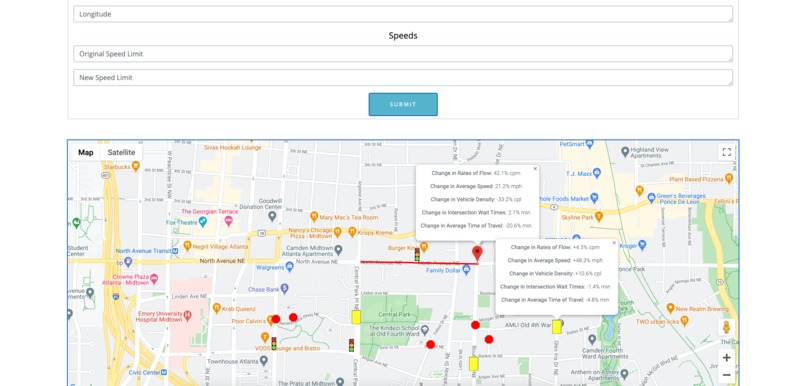Zoom in with the plus button
The height and width of the screenshot is (386, 806).
726,358
